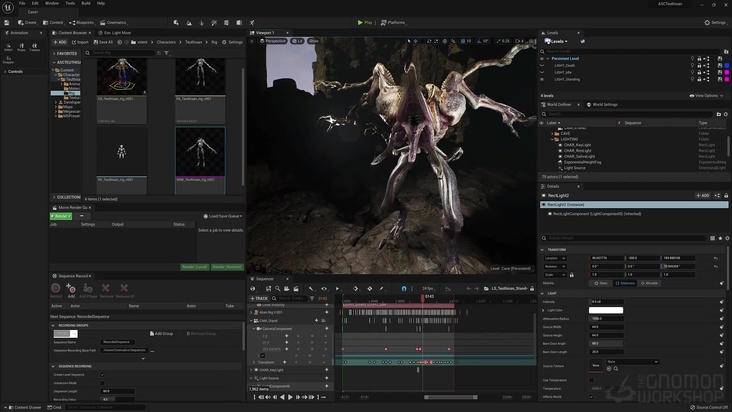Click the Sequencer view options eye icon
This screenshot has height=412, width=732.
coord(324,289)
